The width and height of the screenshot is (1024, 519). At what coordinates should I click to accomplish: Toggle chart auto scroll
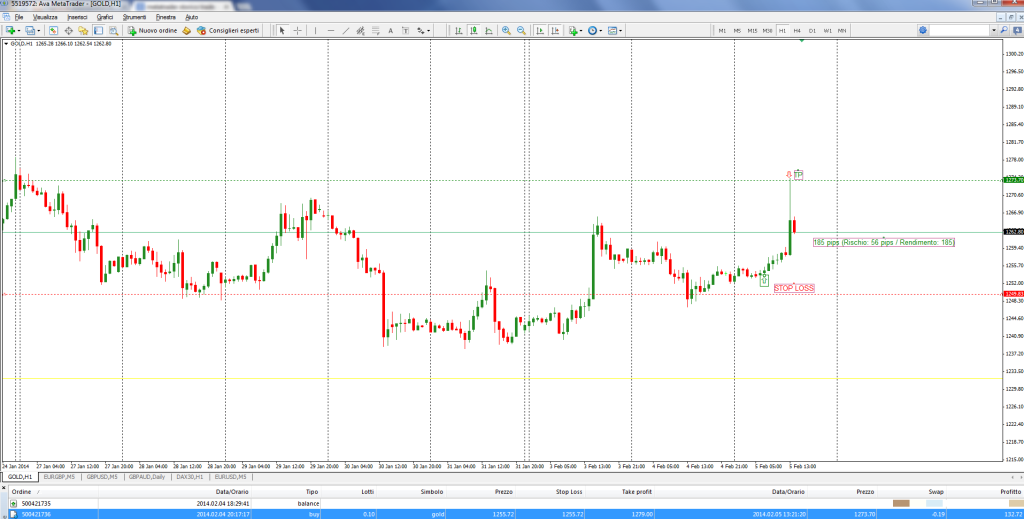540,30
